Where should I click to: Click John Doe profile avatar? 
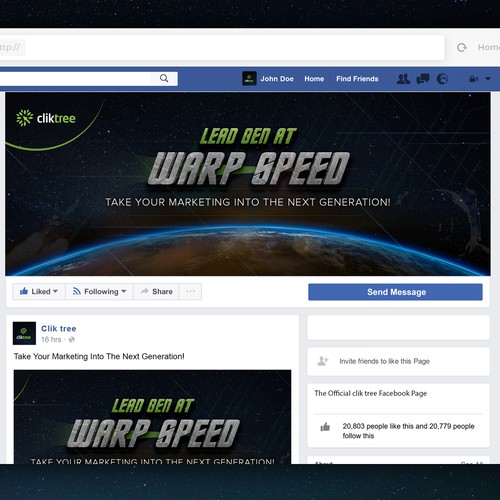pos(249,79)
